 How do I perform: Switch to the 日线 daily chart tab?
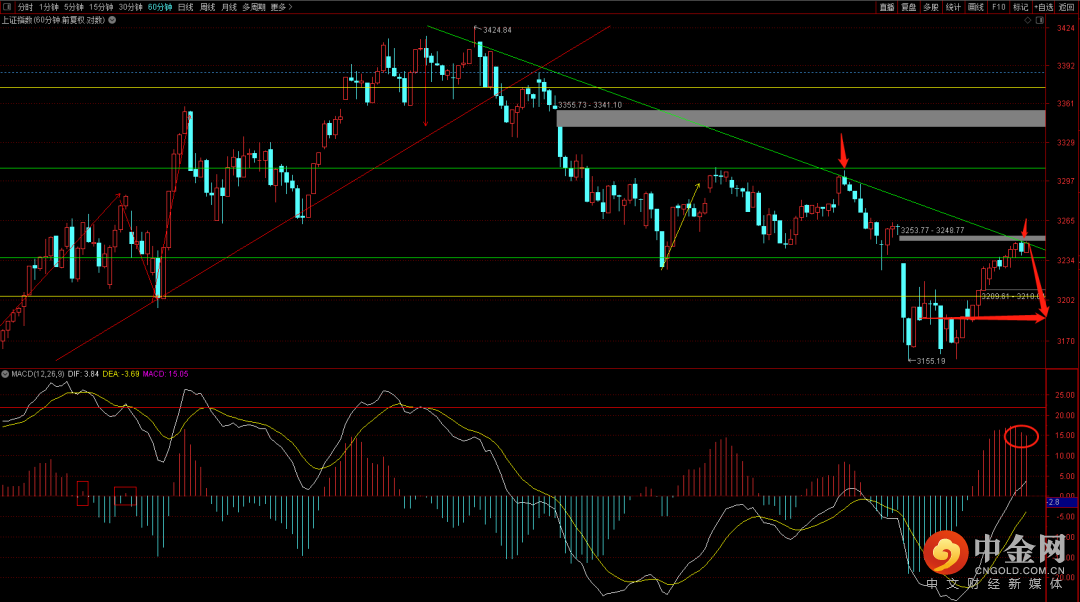[185, 7]
